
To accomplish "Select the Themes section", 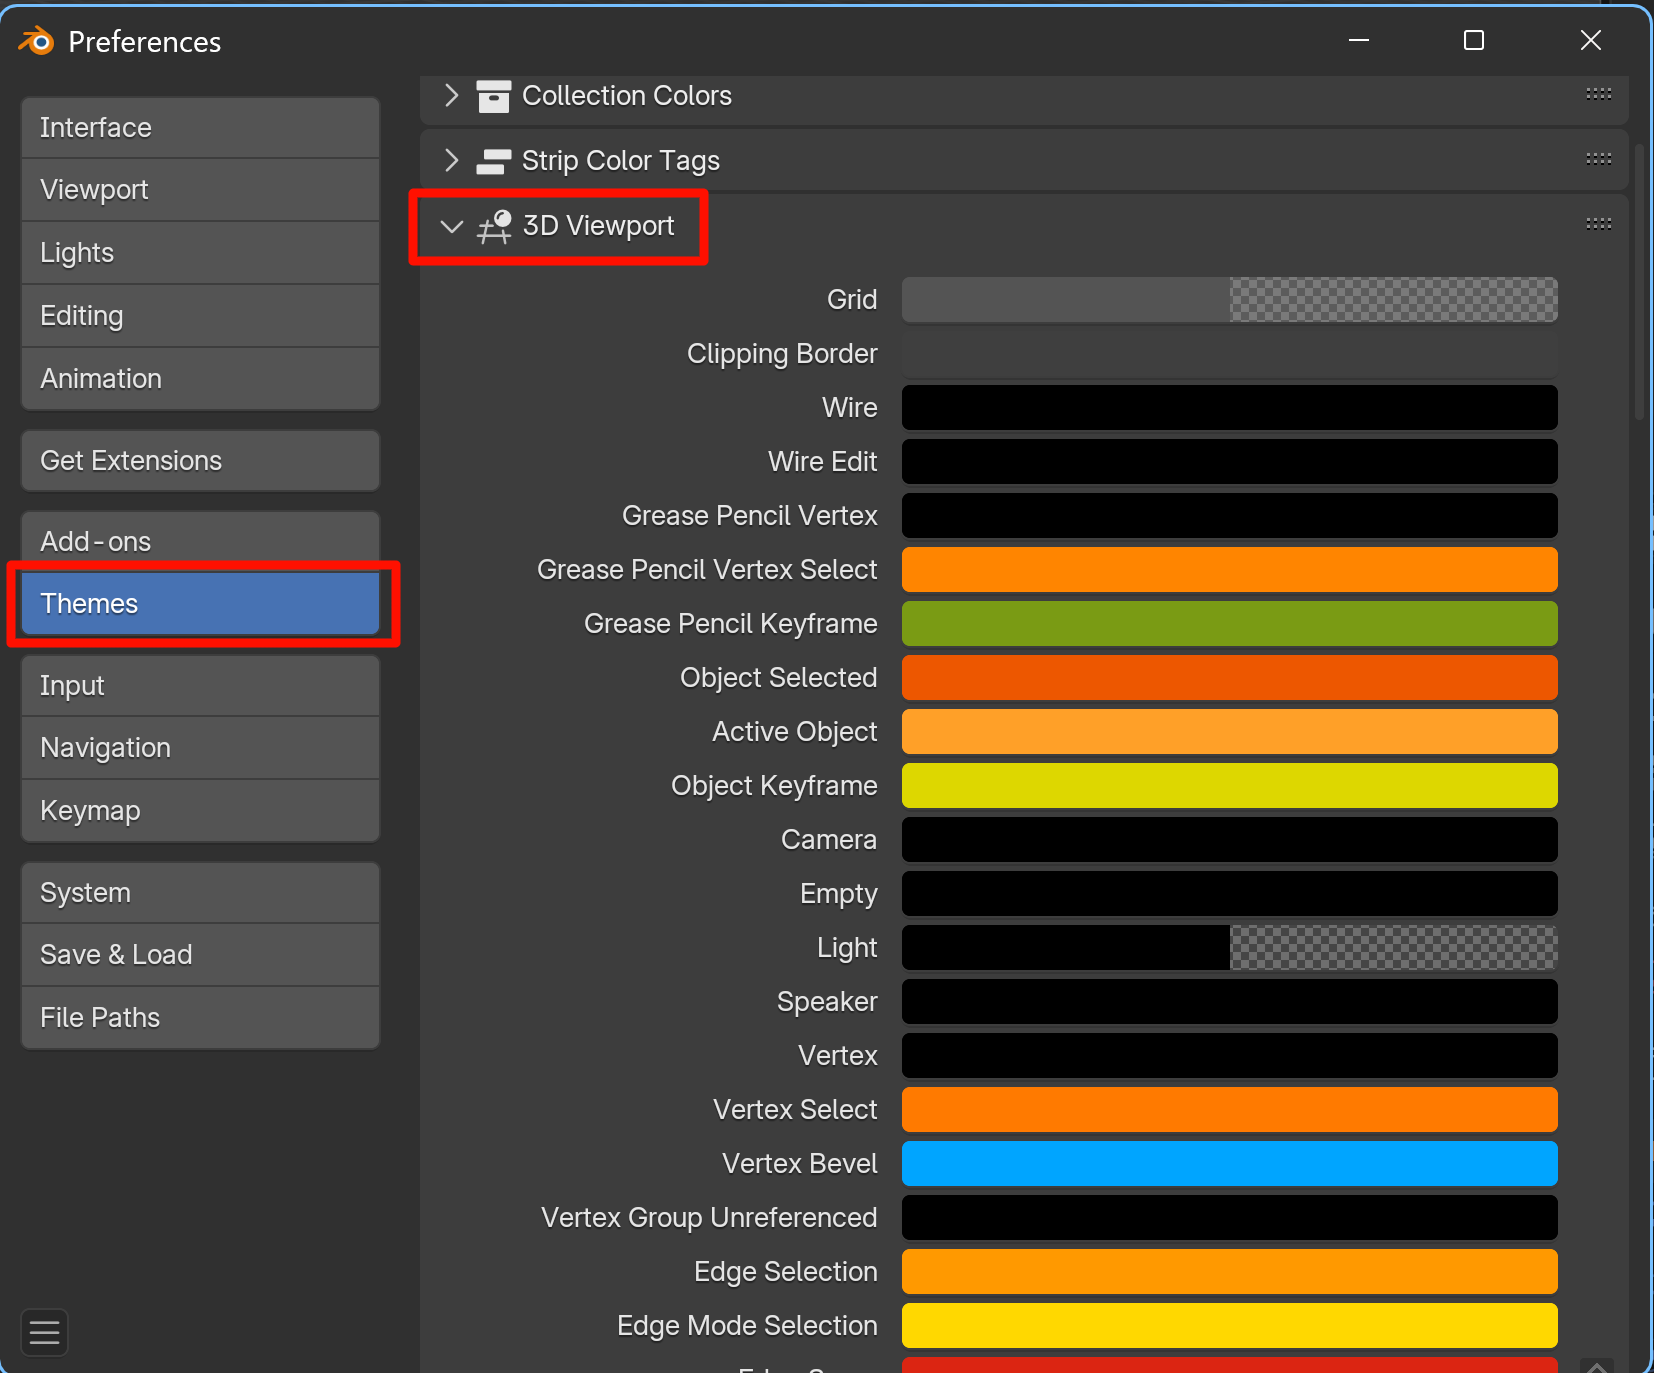I will tap(200, 604).
